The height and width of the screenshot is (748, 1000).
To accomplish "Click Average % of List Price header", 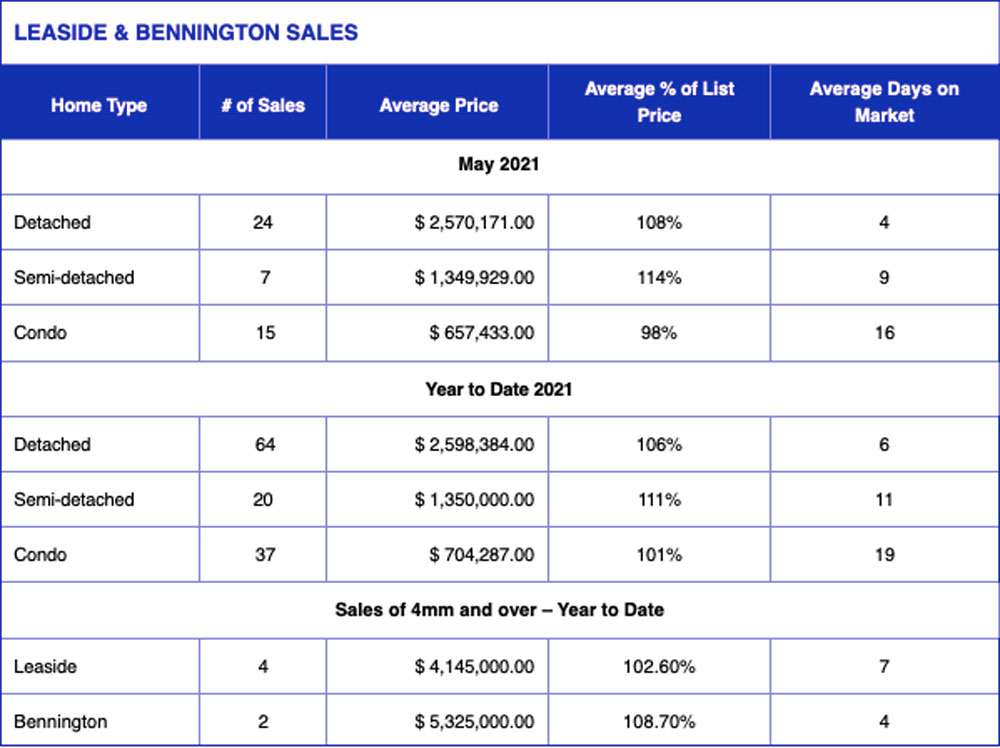I will coord(659,101).
